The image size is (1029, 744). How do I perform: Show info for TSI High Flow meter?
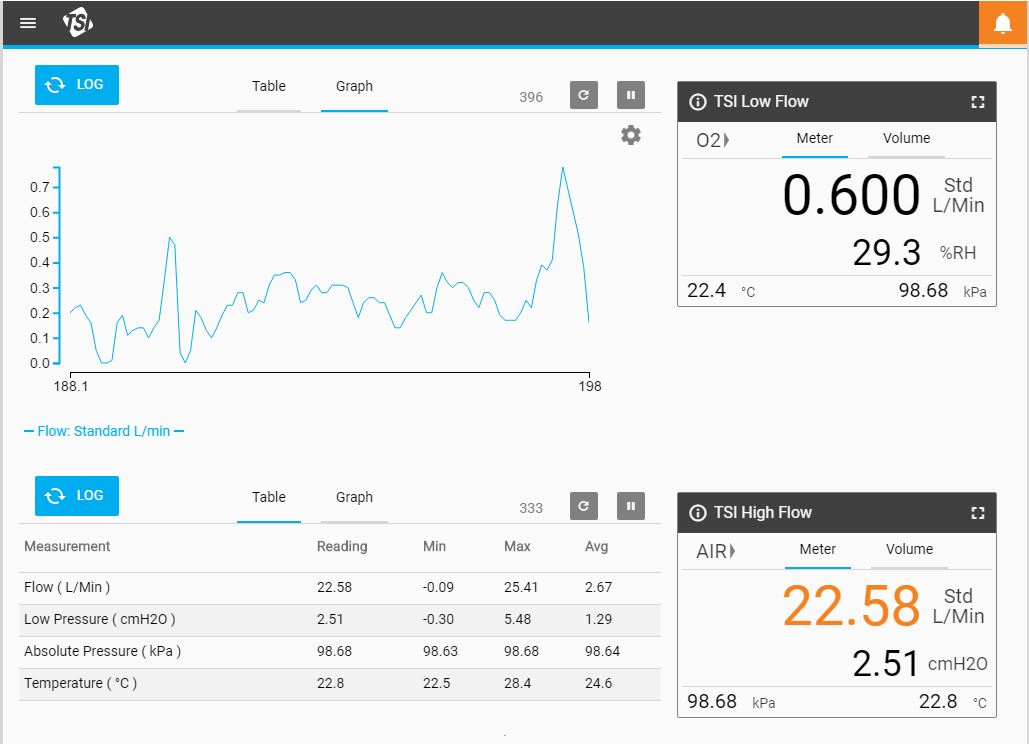pyautogui.click(x=698, y=513)
